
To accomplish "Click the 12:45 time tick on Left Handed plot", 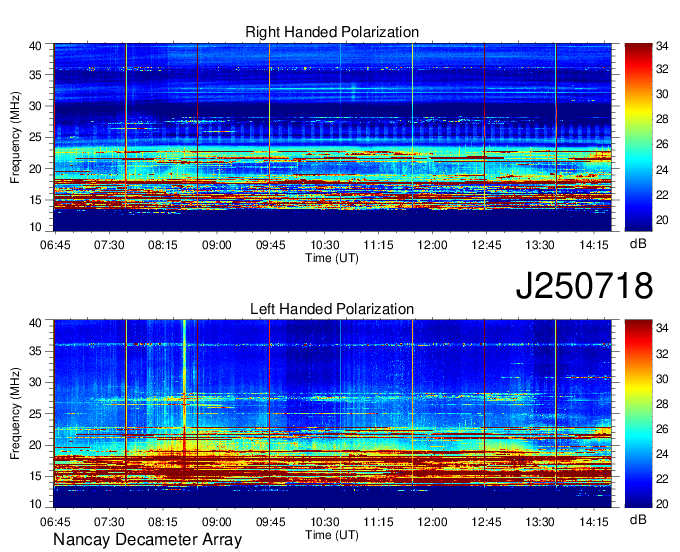I will coord(486,522).
